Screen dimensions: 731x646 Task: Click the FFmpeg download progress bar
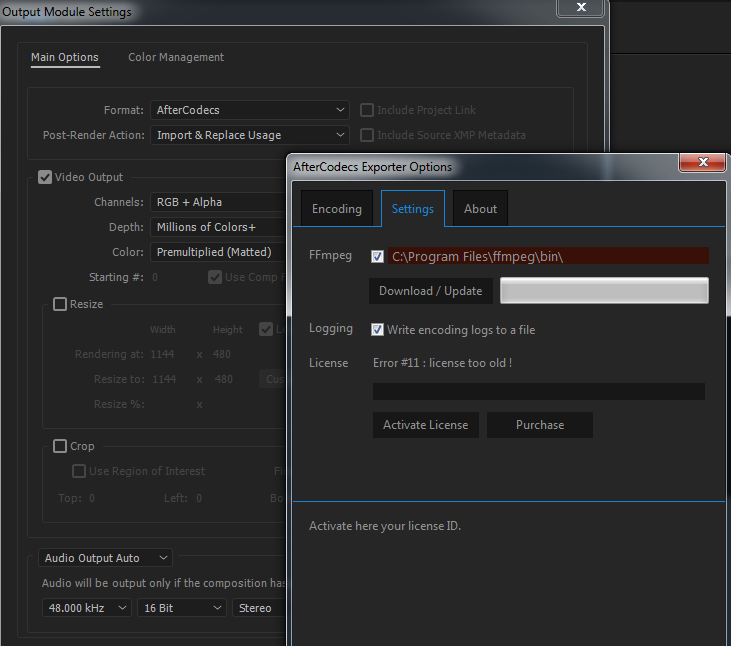pos(604,290)
